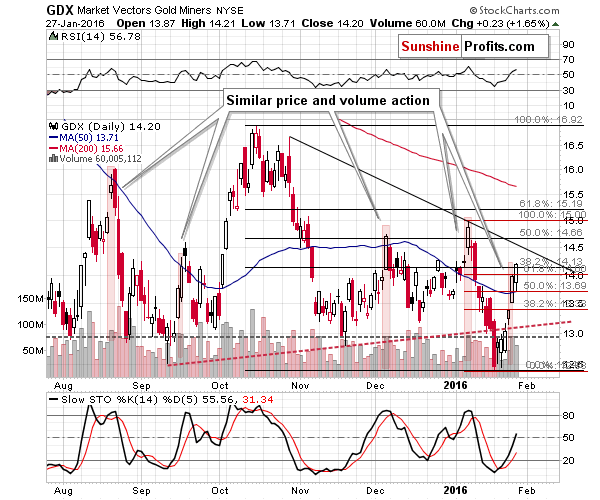Click the red MA(200) line end near 15.66

[515, 186]
